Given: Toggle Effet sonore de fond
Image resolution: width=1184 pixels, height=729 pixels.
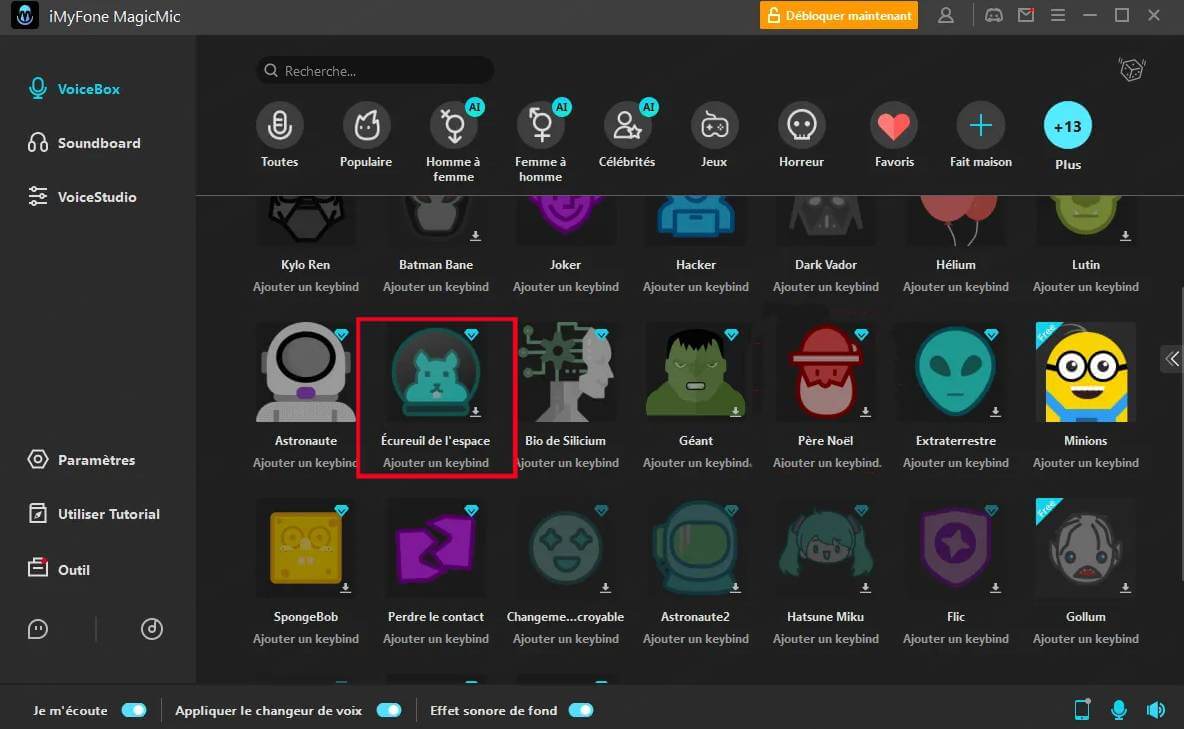Looking at the screenshot, I should (581, 710).
